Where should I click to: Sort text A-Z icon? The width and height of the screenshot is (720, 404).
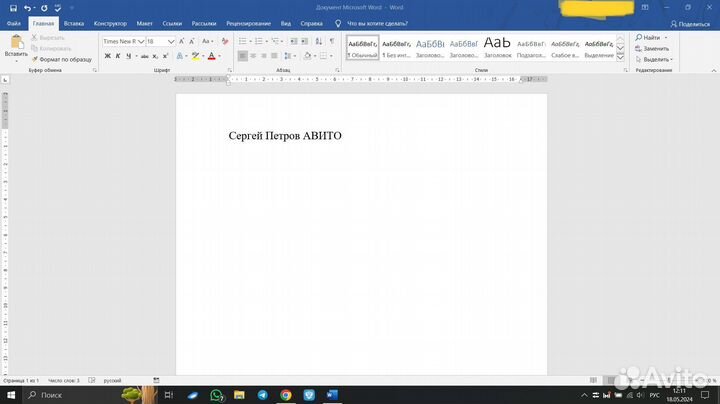click(x=319, y=41)
